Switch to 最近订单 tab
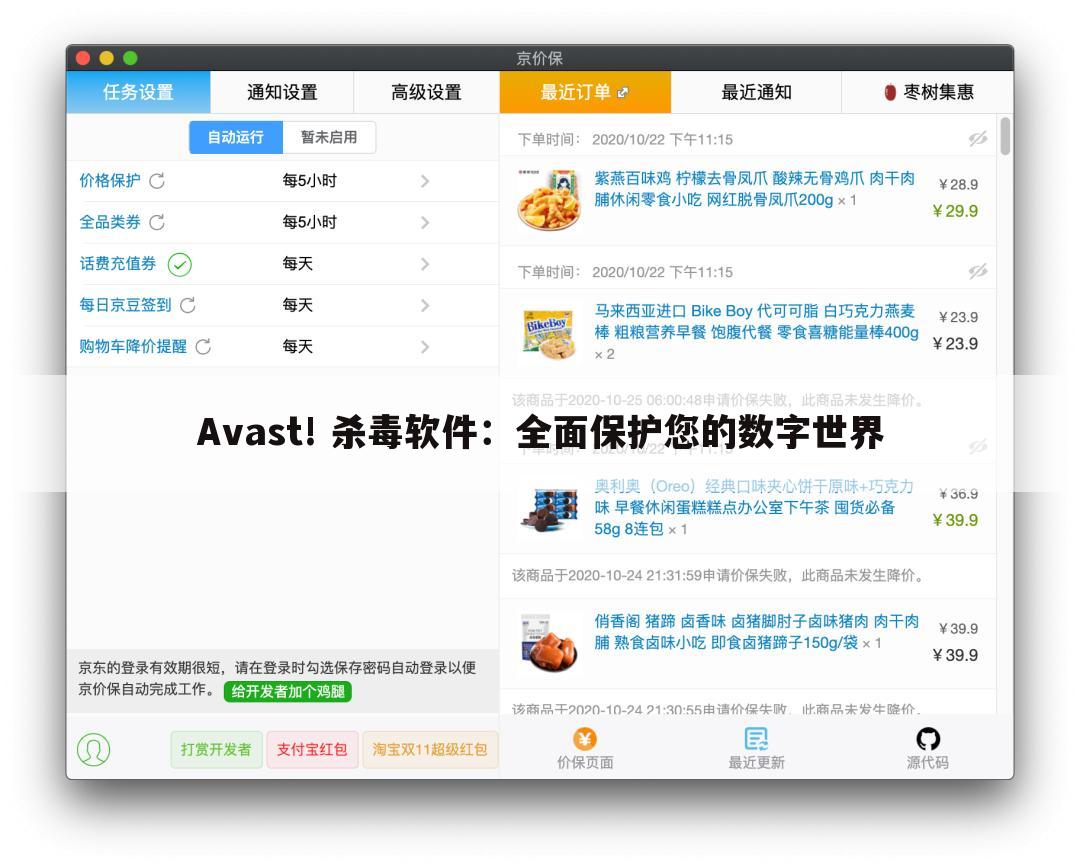 coord(585,92)
